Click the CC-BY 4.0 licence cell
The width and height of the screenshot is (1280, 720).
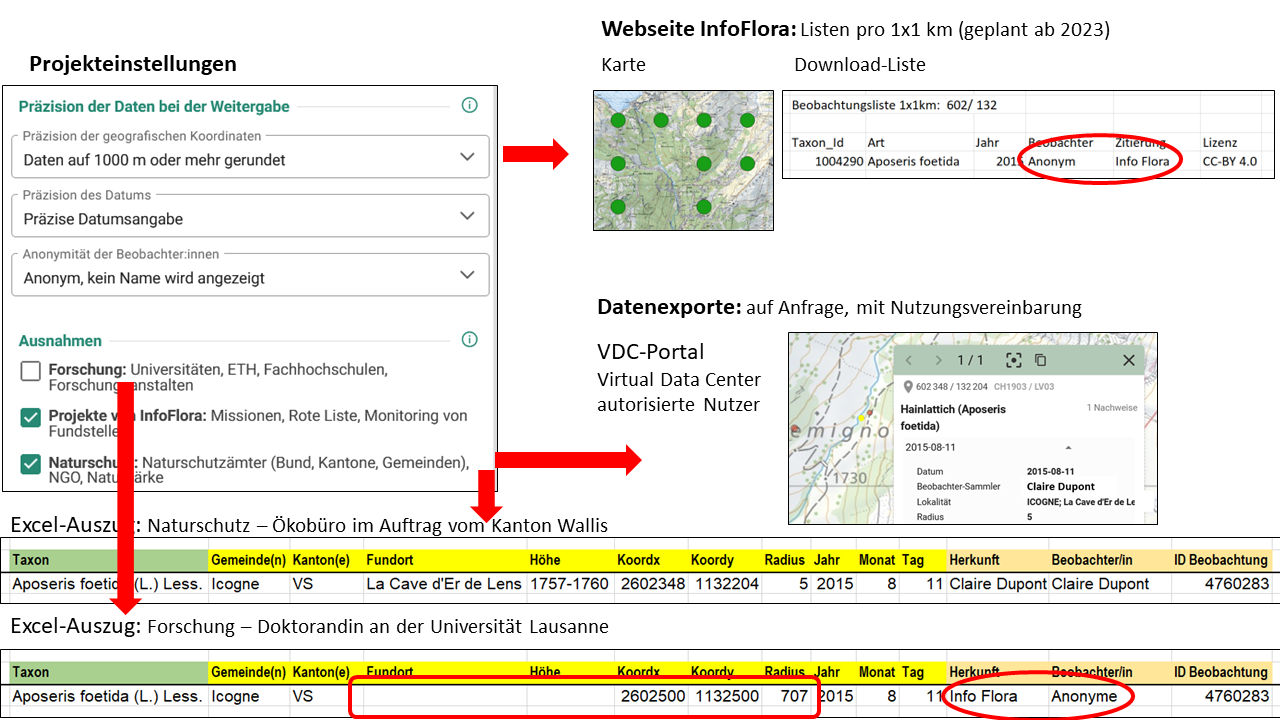point(1230,161)
